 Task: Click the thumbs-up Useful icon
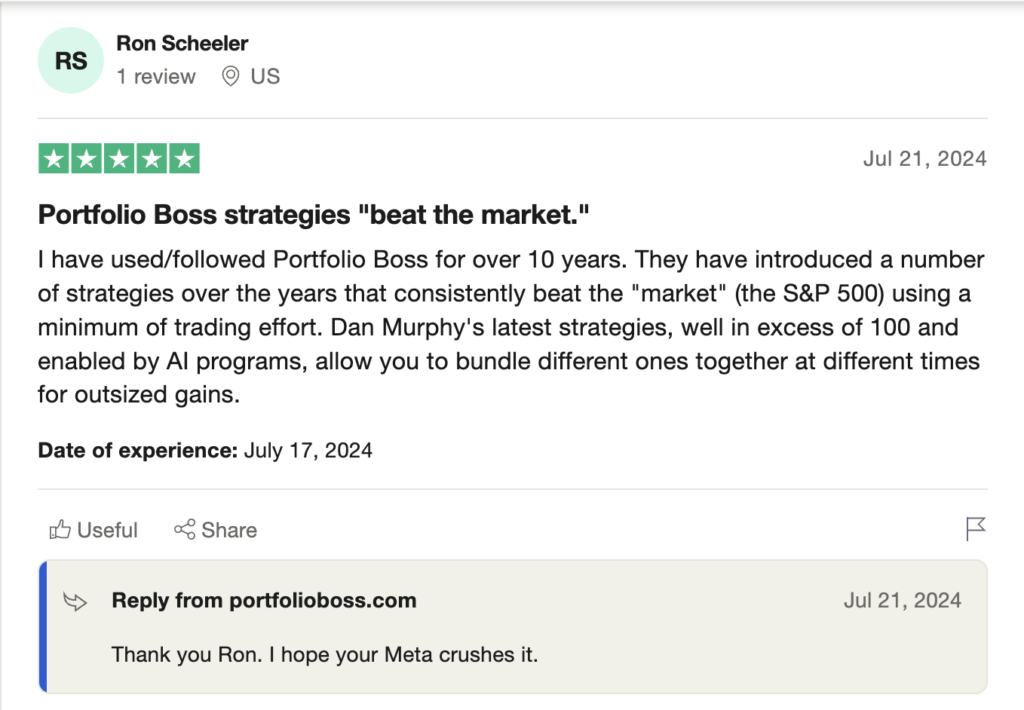point(60,529)
